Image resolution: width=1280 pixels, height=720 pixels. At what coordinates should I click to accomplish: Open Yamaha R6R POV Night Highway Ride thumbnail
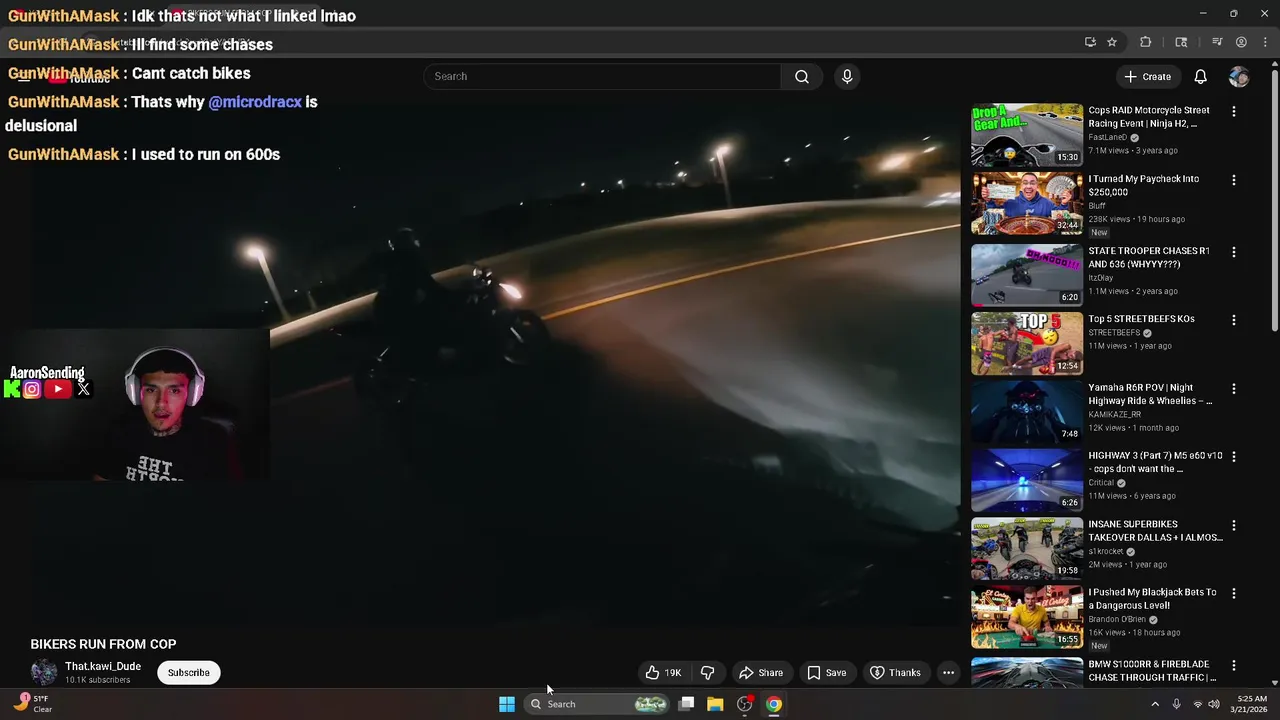click(1027, 412)
